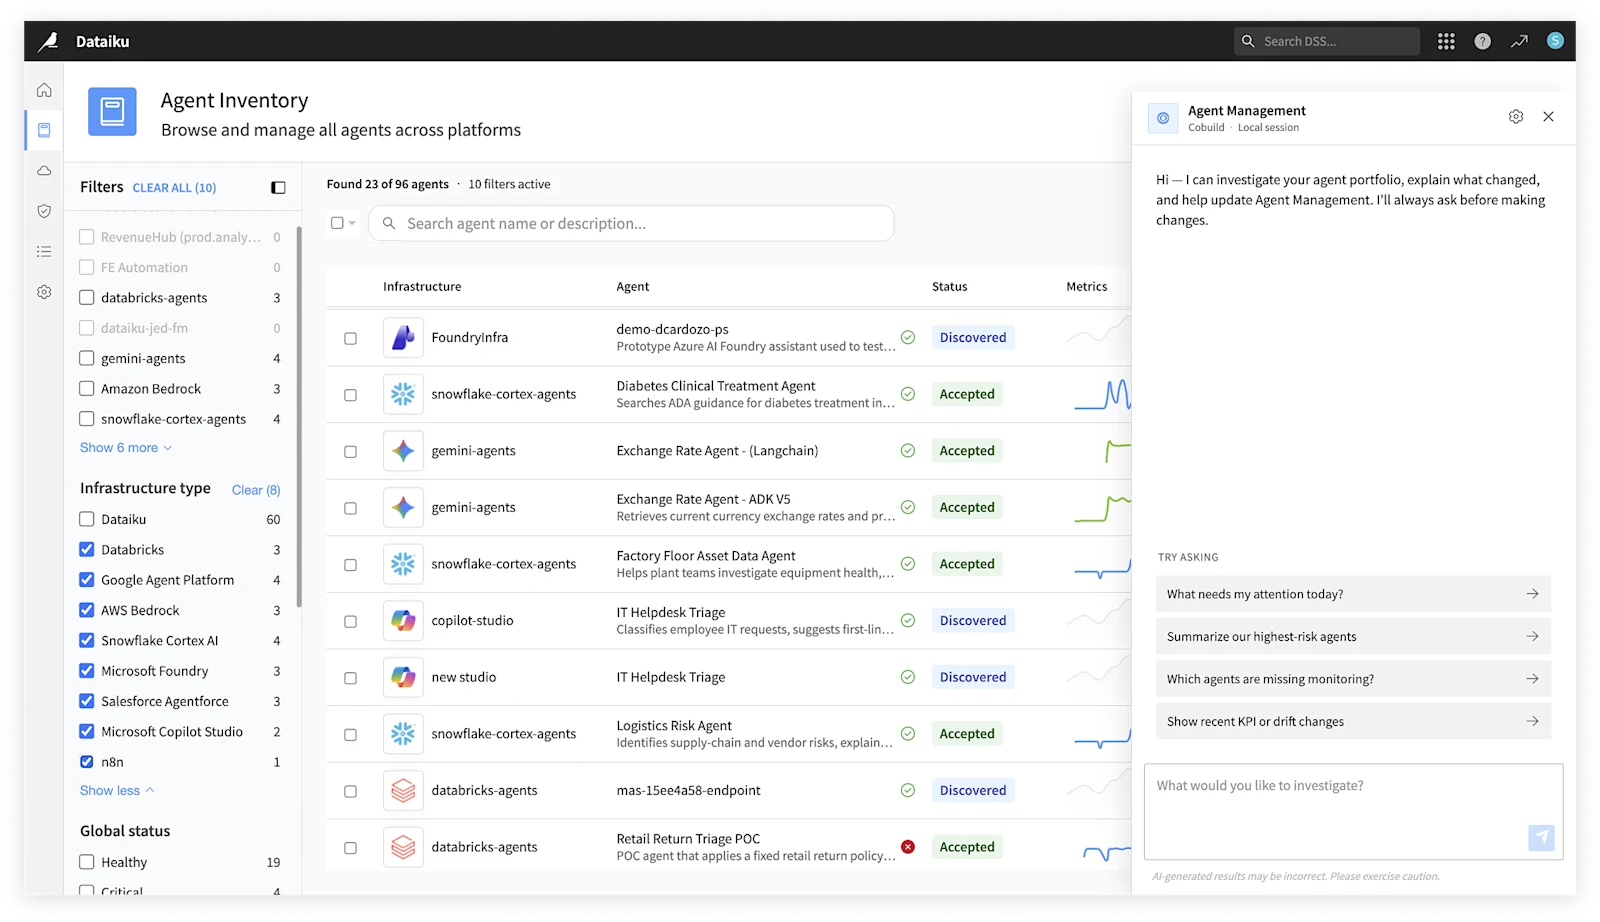Uncheck the Databricks infrastructure filter
This screenshot has height=922, width=1600.
87,550
